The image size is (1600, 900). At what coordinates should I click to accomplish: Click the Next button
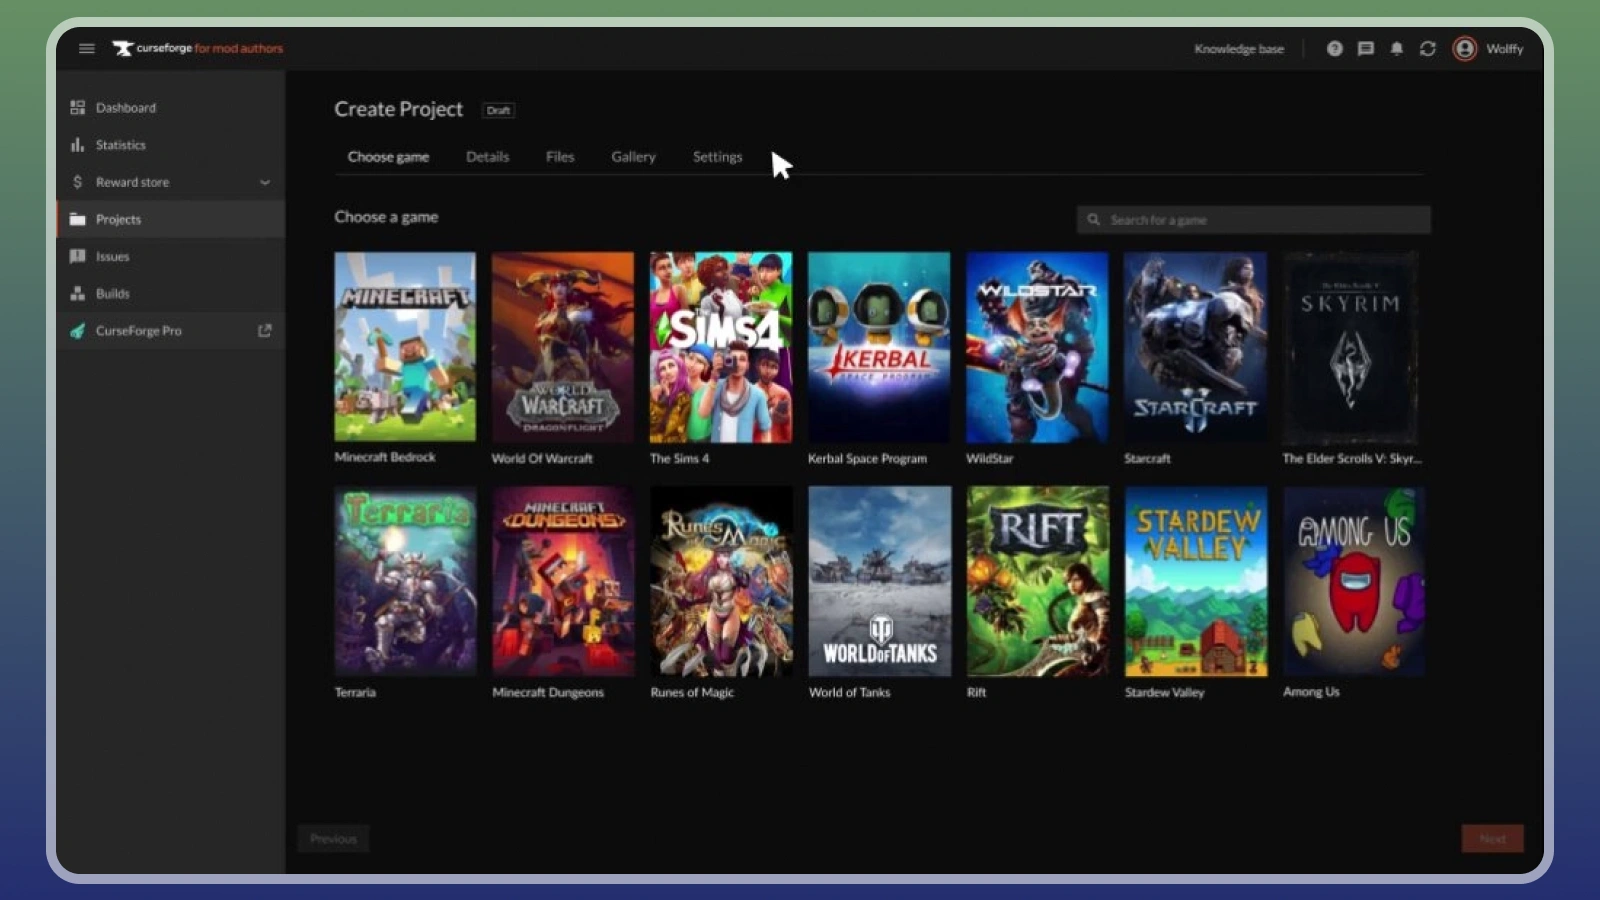pos(1492,838)
